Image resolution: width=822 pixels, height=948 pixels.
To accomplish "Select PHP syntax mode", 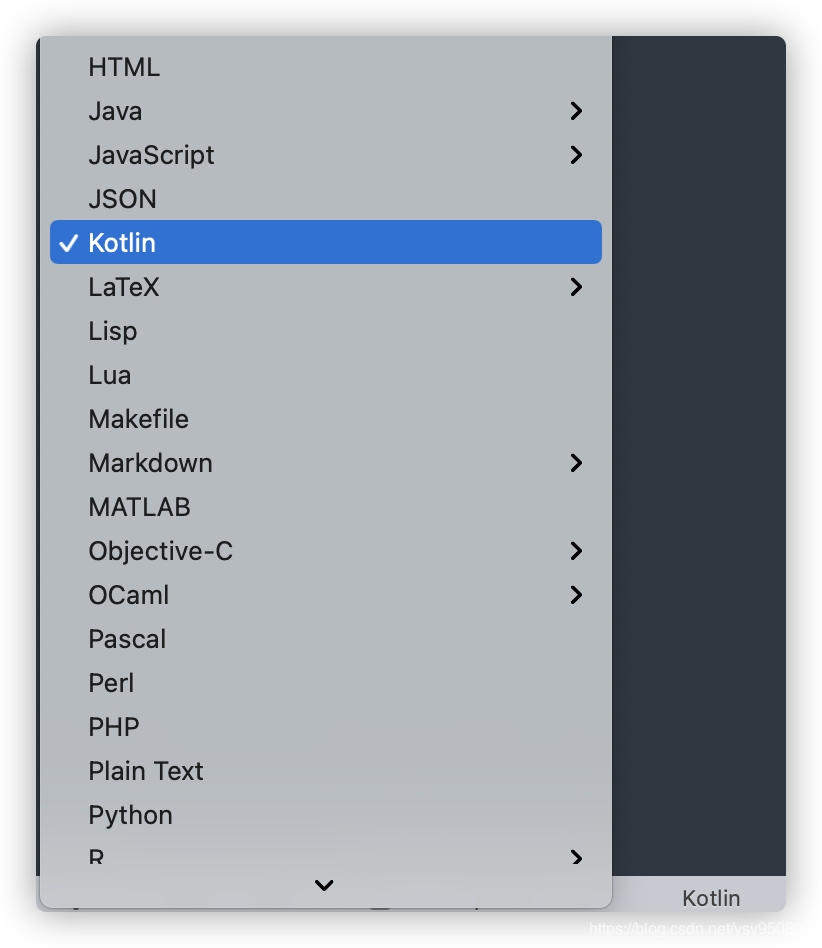I will pos(113,727).
